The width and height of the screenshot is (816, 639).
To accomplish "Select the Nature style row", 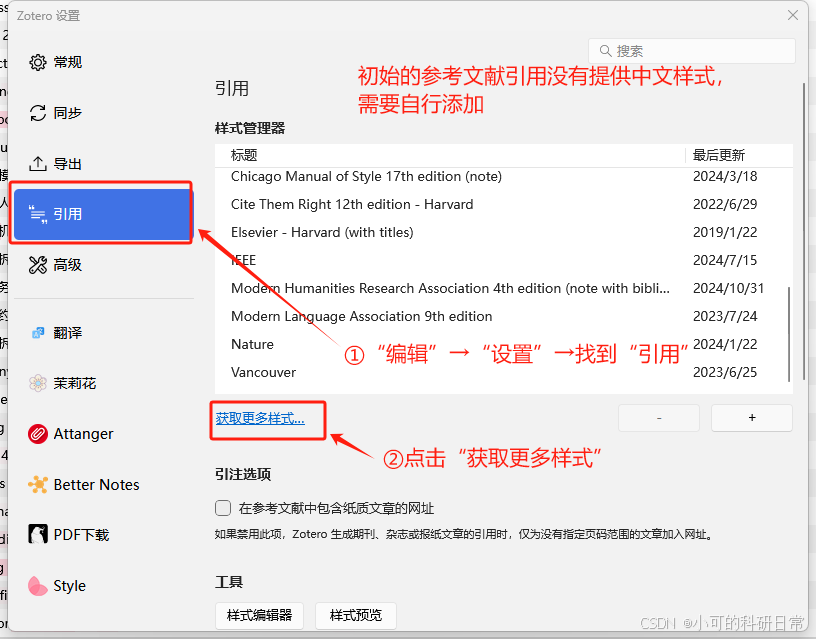I will [502, 344].
